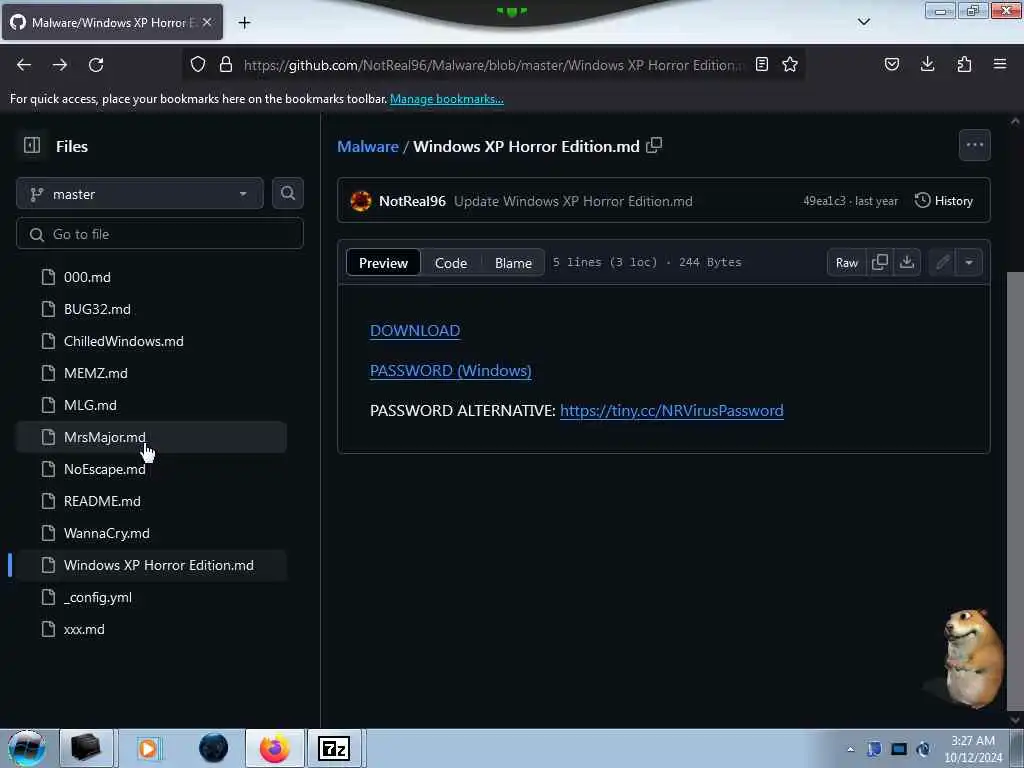Image resolution: width=1024 pixels, height=768 pixels.
Task: Click the browser URL address field
Action: [493, 65]
